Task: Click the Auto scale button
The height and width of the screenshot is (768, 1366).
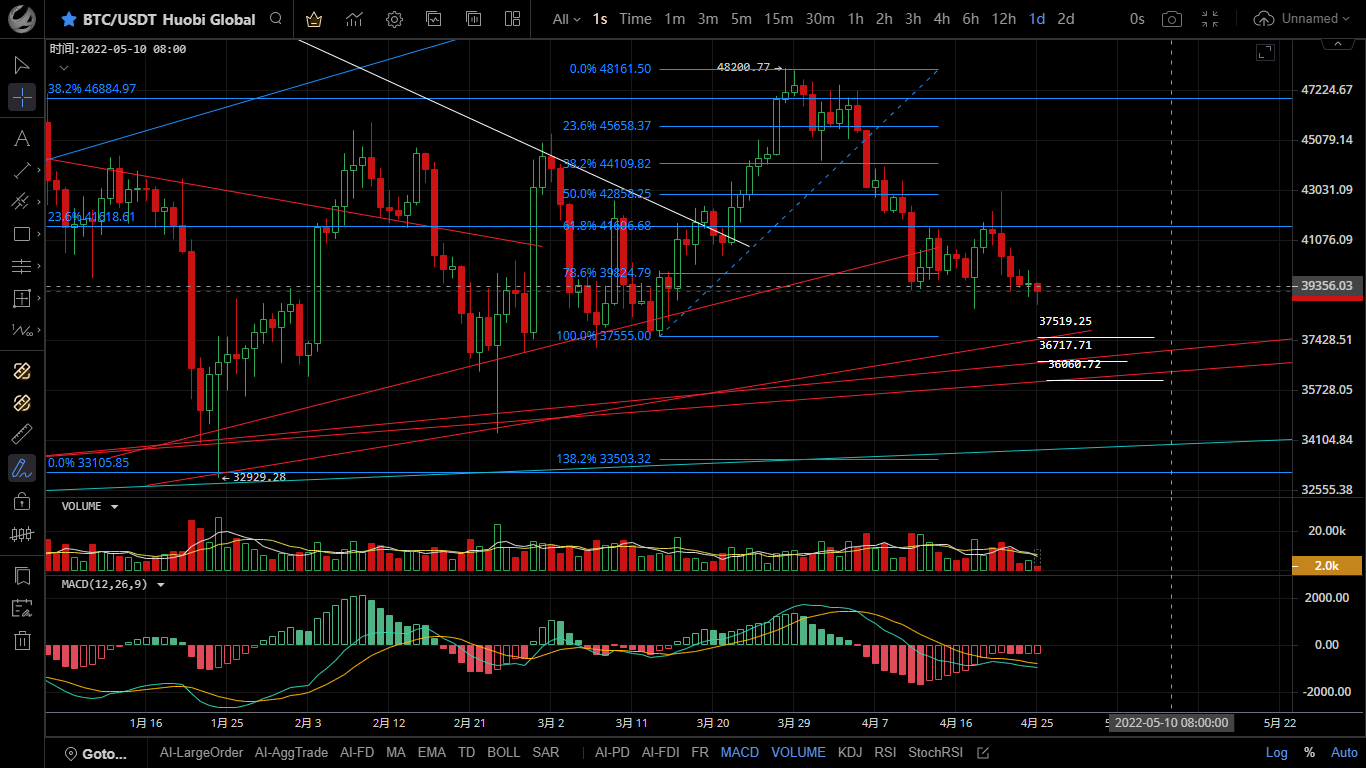Action: 1344,753
